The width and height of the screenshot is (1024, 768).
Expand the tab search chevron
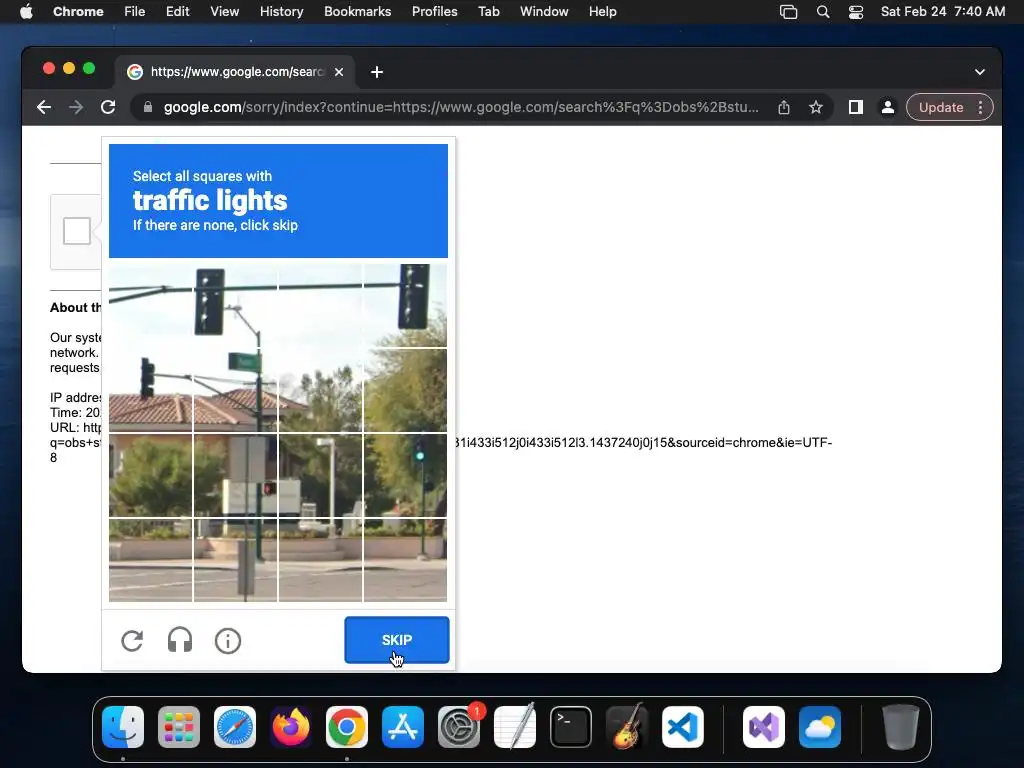[980, 72]
